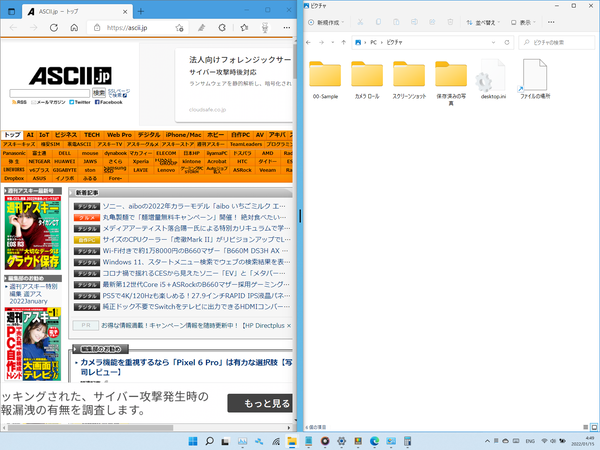Click the rename icon in Explorer toolbar
The width and height of the screenshot is (600, 450).
pos(414,22)
